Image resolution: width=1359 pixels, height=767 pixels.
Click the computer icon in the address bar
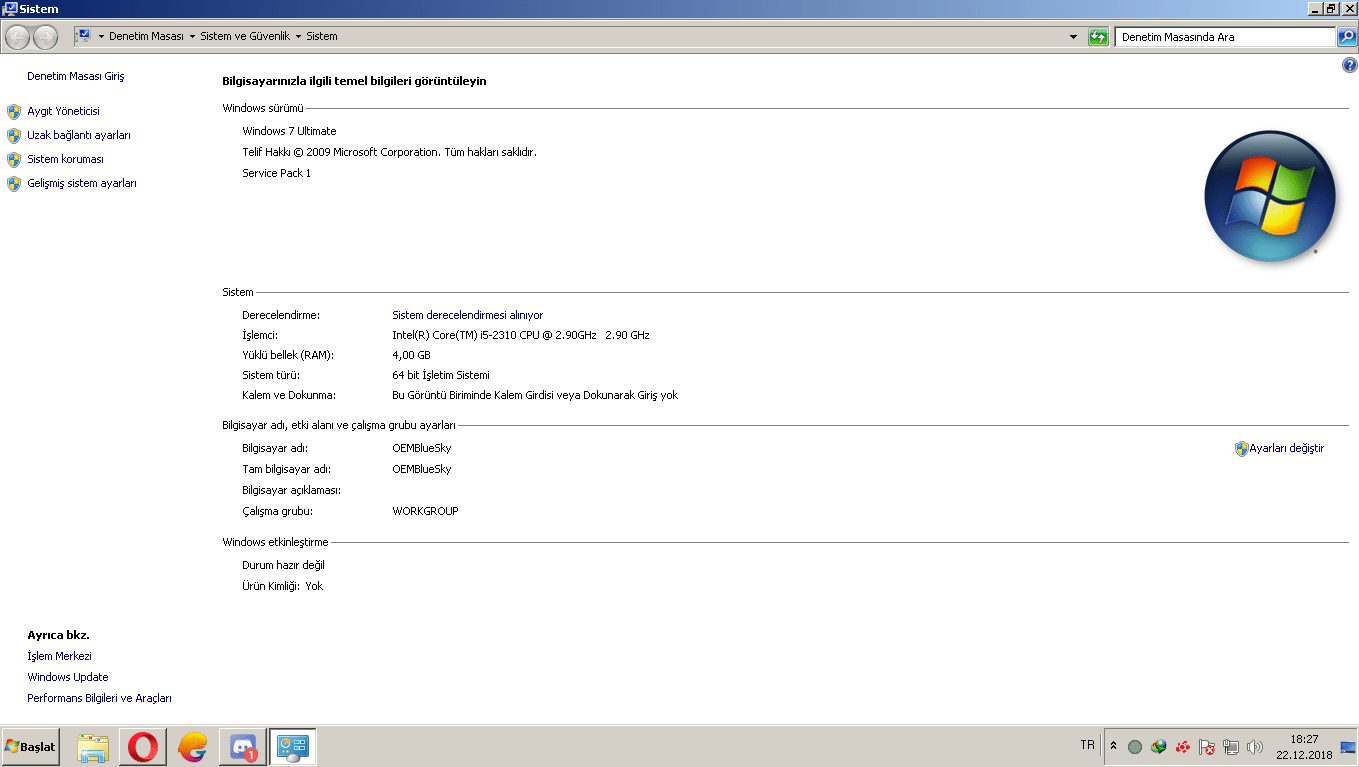84,36
